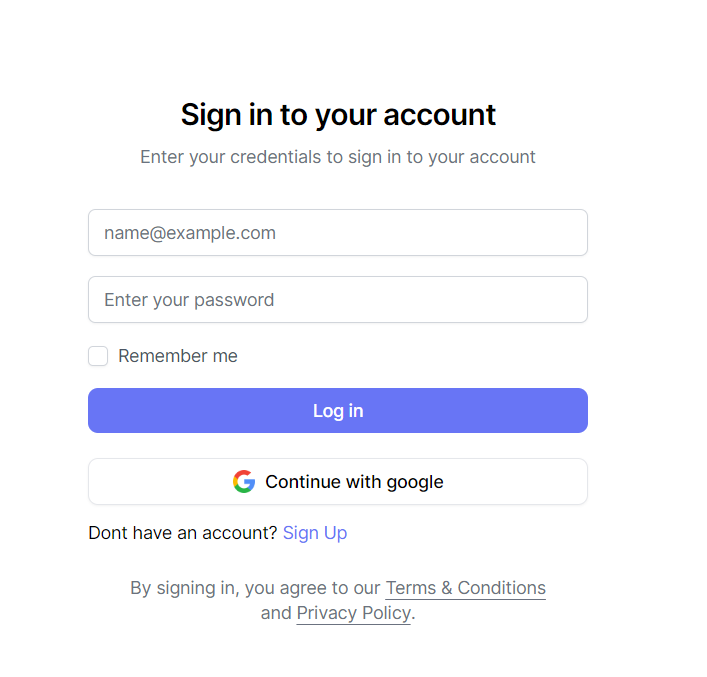Open the Terms & Conditions link
Viewport: 707px width, 677px height.
coord(465,588)
